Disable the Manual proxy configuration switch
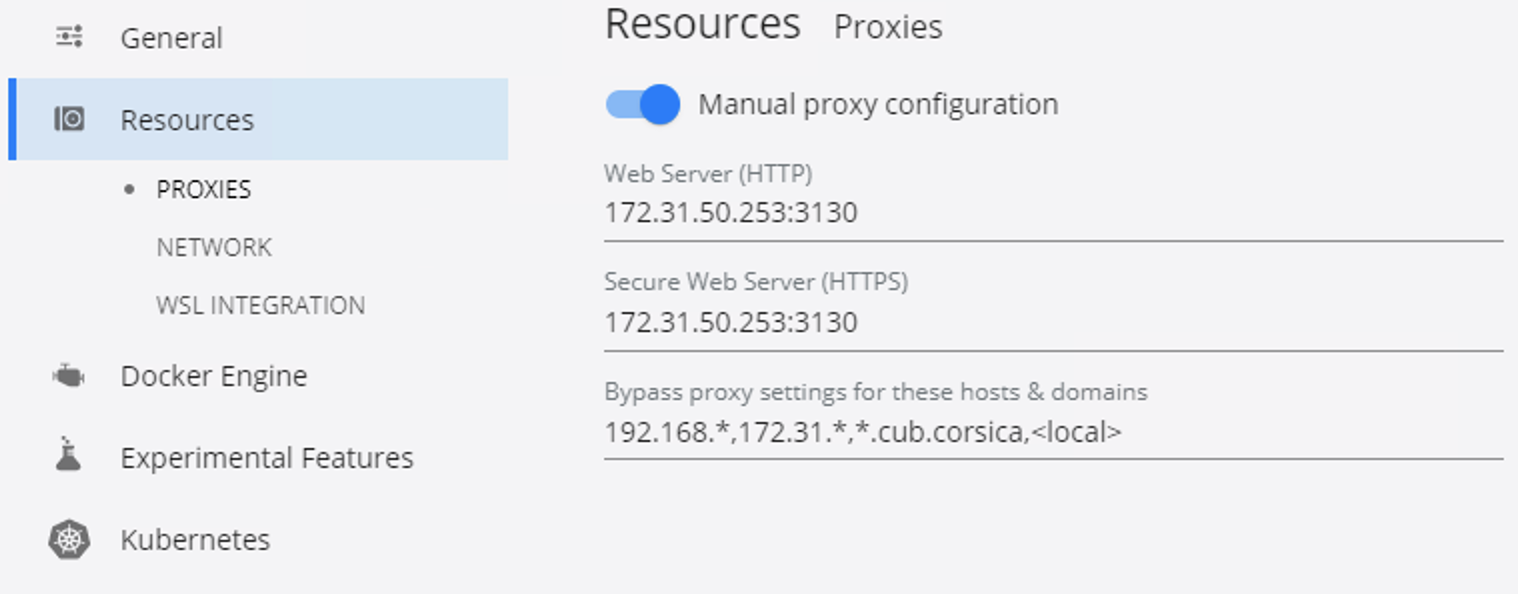 tap(643, 104)
